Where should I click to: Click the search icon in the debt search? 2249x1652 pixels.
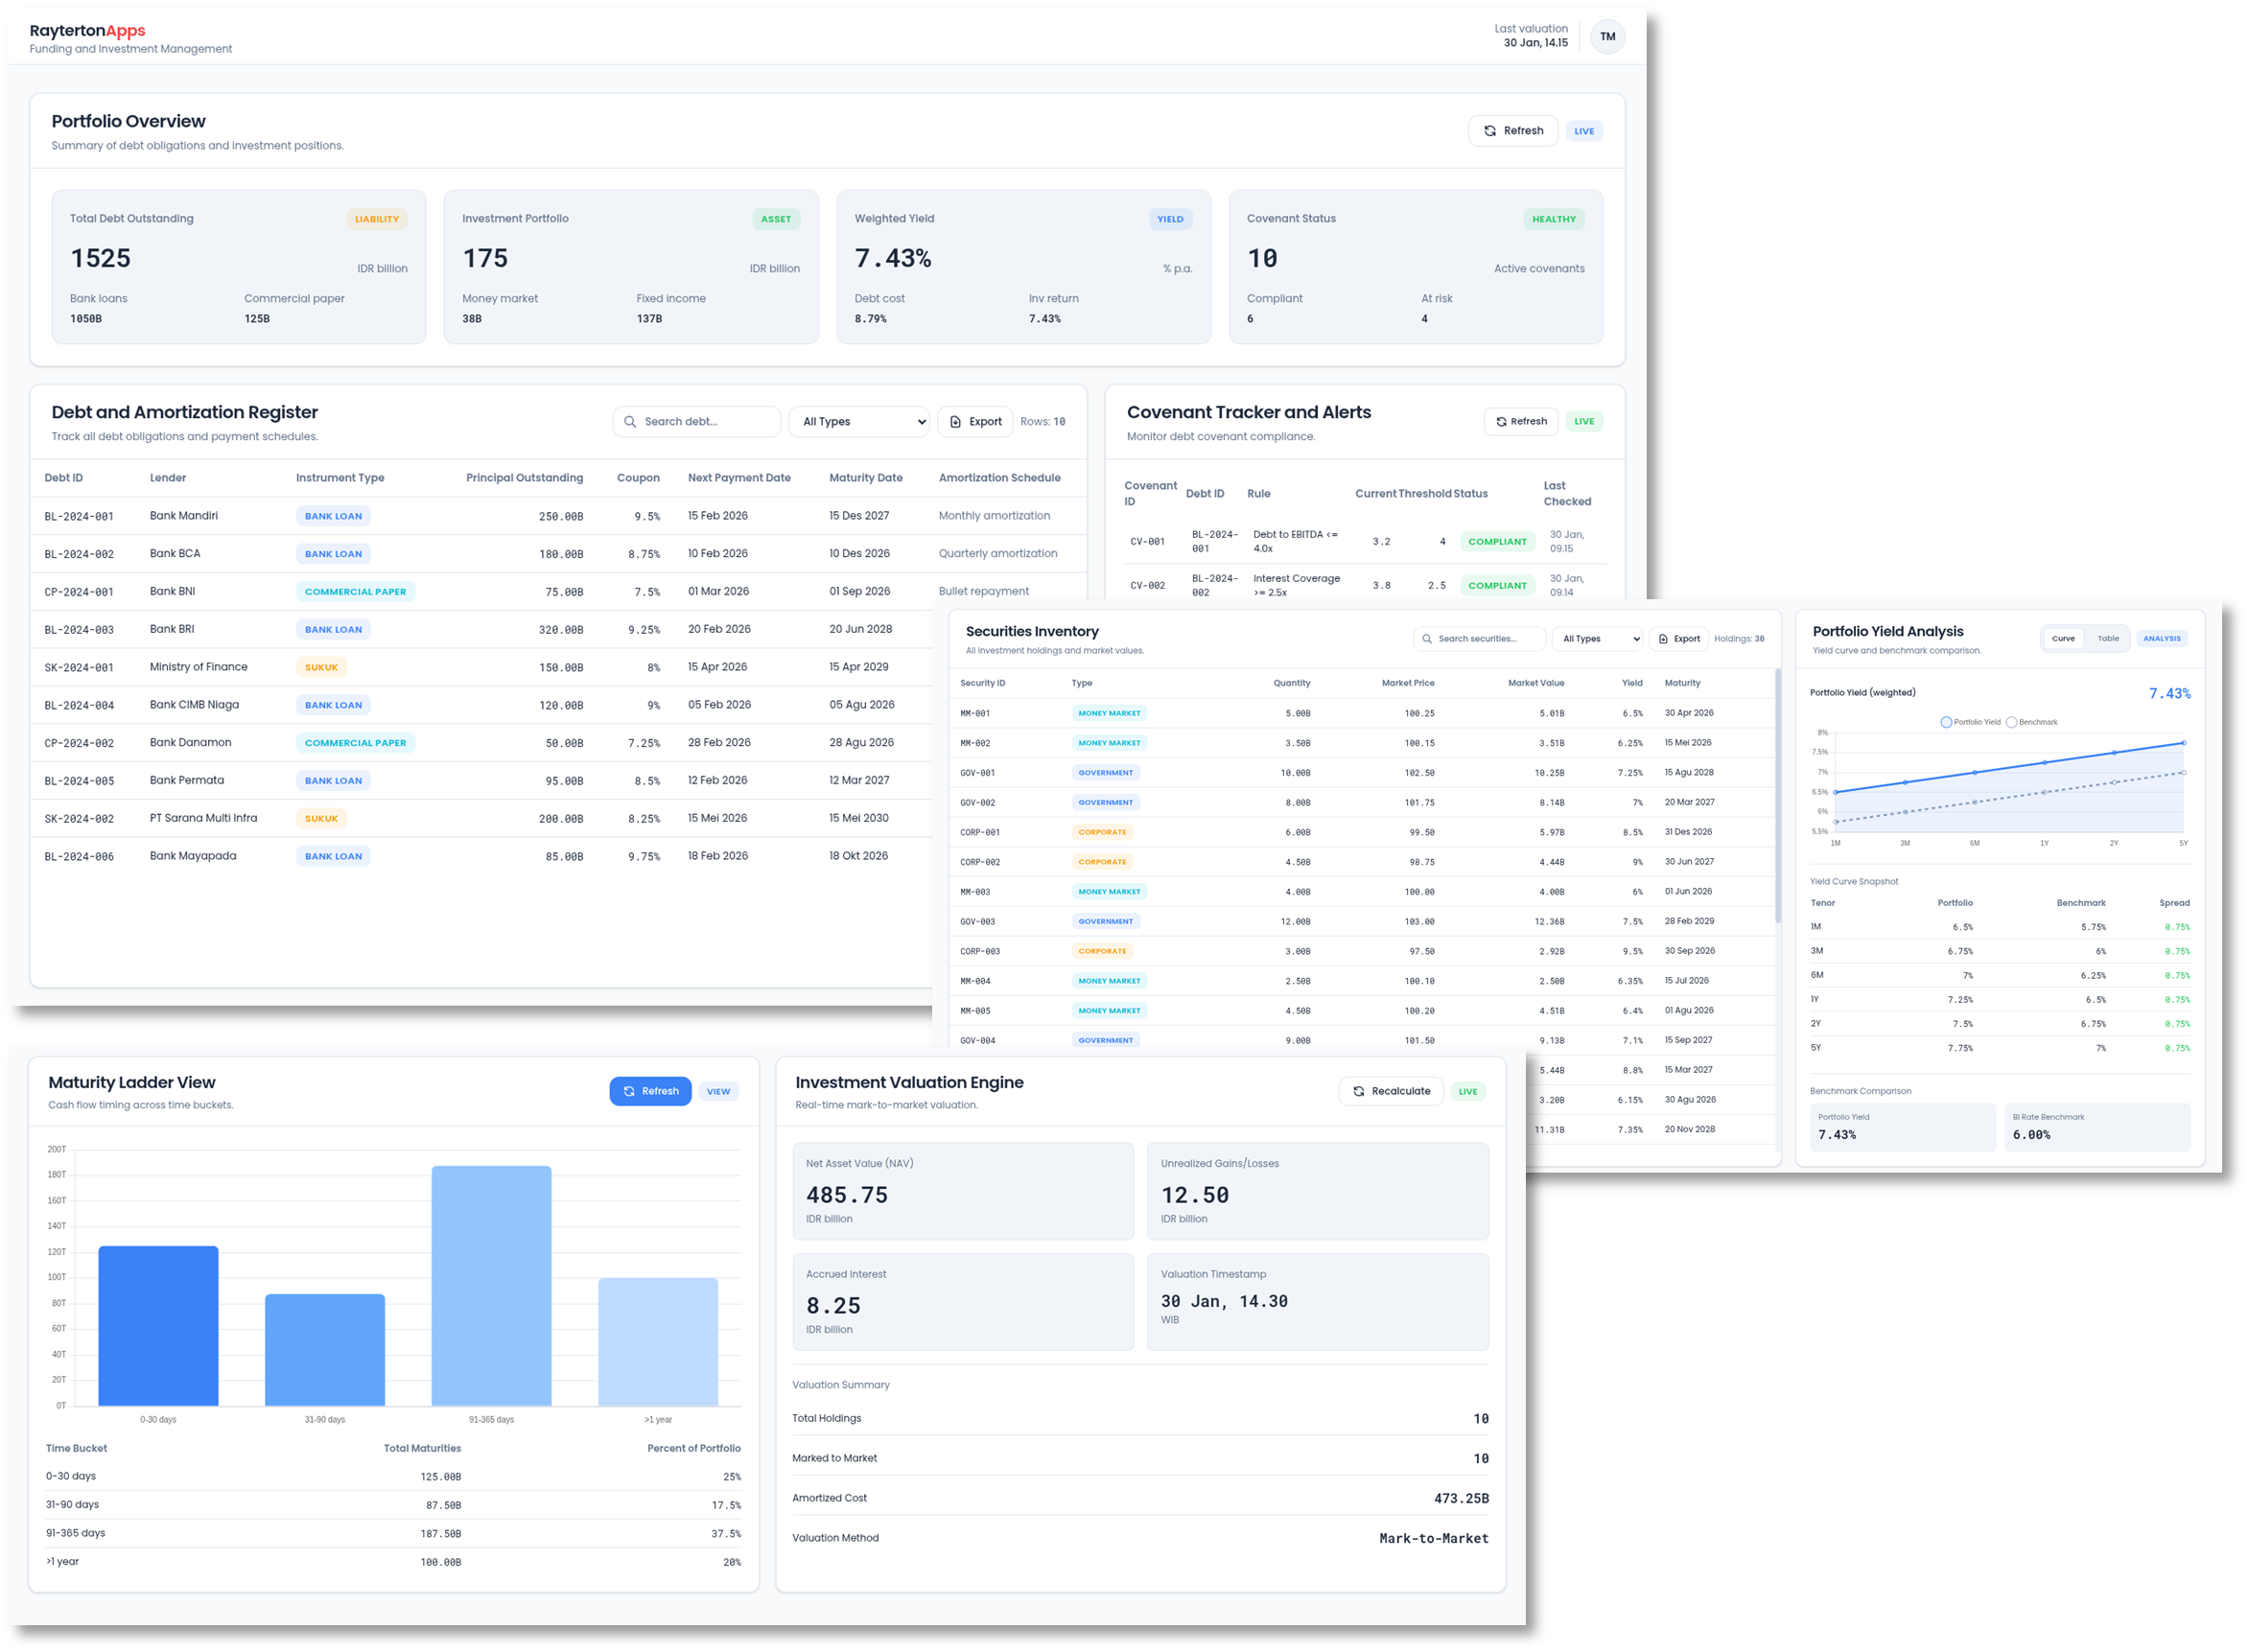click(x=630, y=422)
